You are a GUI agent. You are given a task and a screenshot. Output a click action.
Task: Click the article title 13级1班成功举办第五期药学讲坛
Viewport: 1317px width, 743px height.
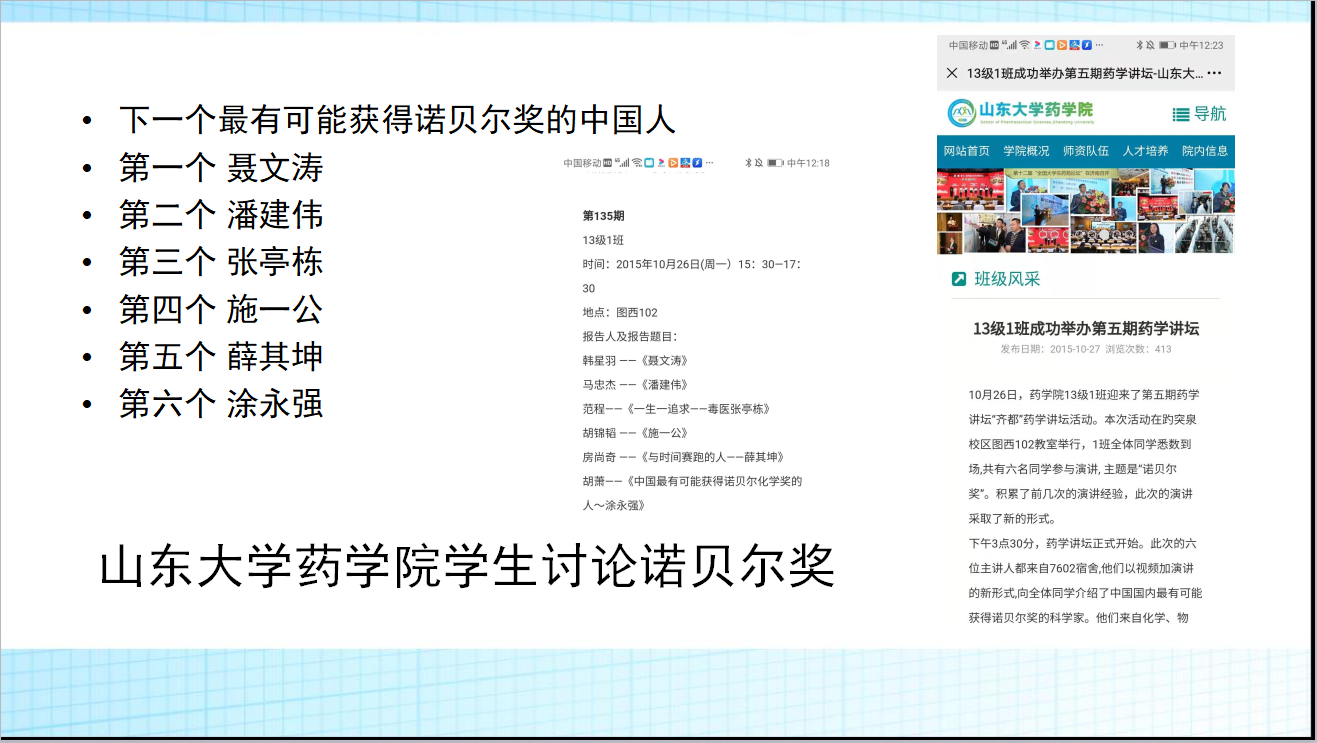(x=1085, y=328)
